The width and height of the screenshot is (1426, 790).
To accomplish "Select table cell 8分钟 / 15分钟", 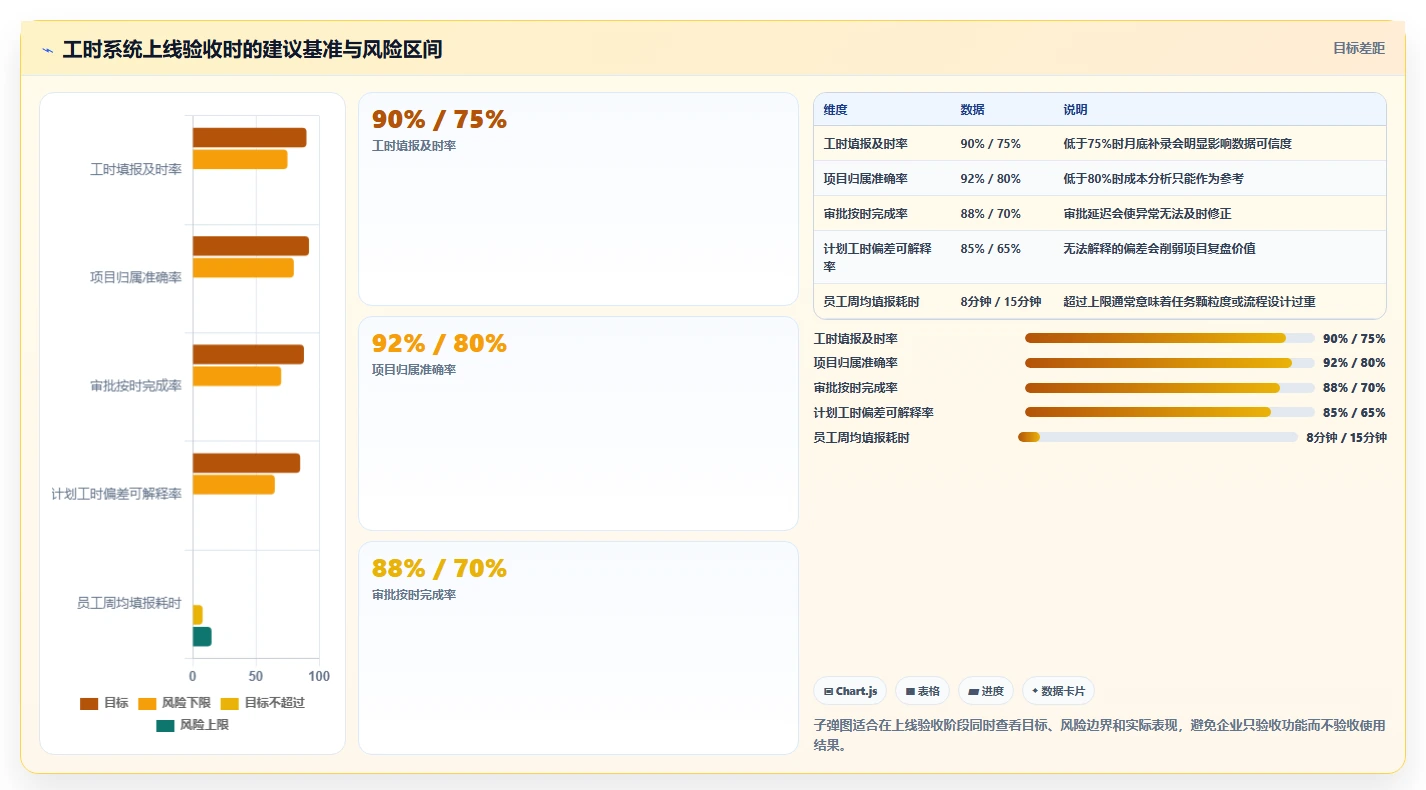I will tap(1000, 301).
